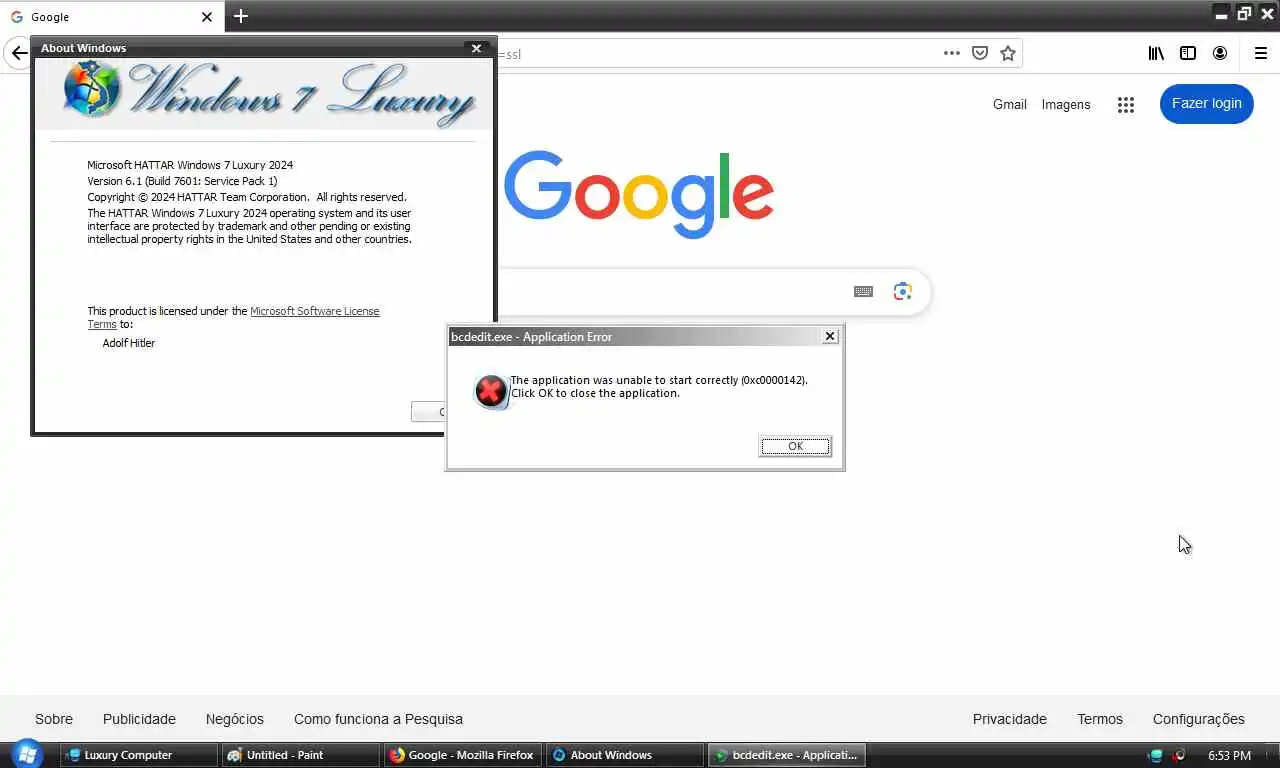This screenshot has width=1280, height=768.
Task: Minimize the Firefox window
Action: (1221, 13)
